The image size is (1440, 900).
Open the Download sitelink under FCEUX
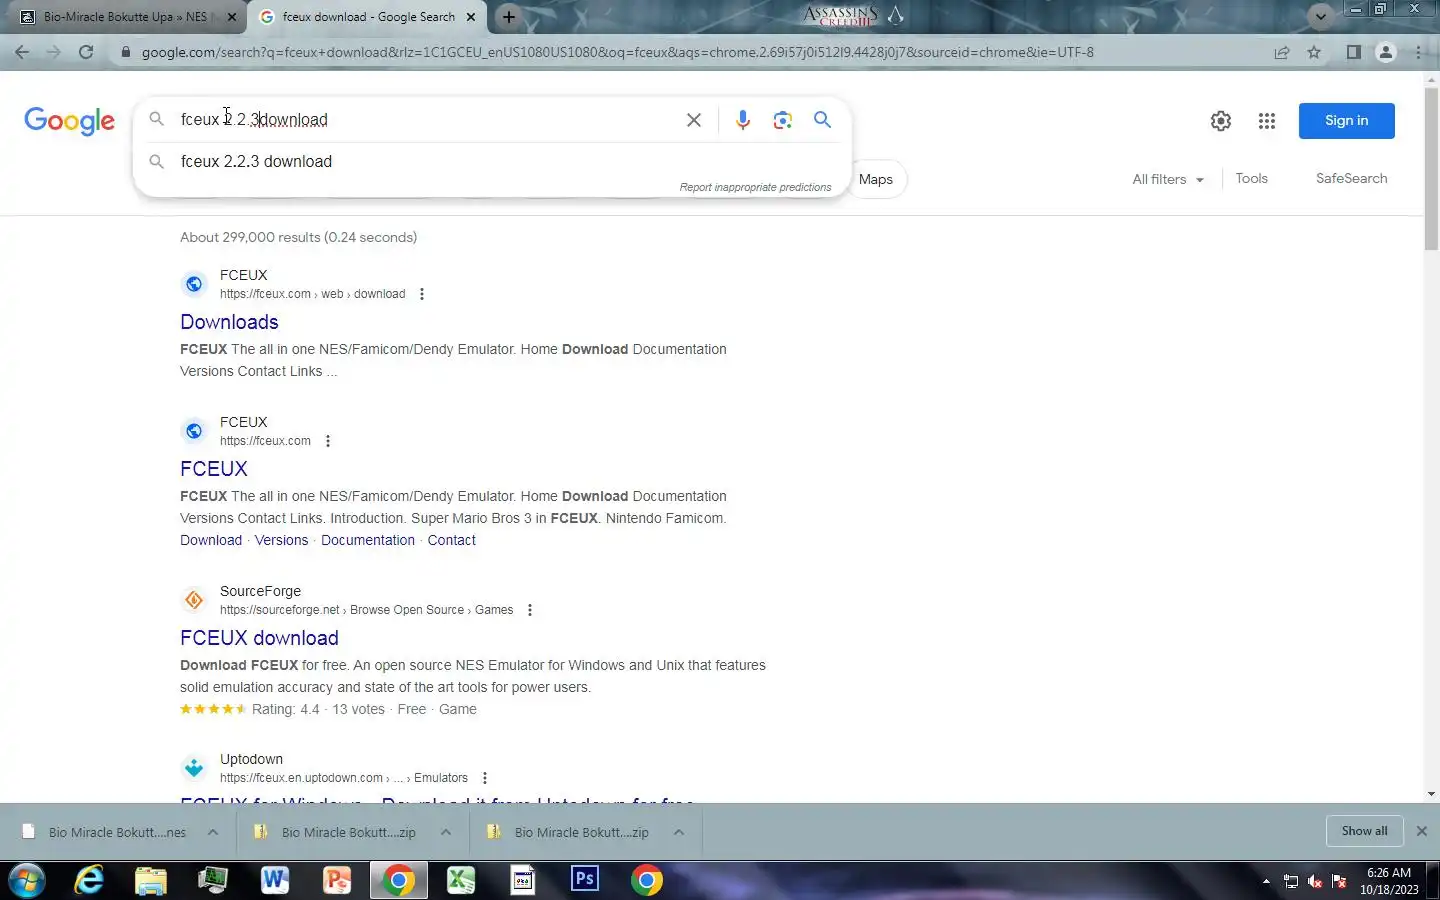click(x=211, y=540)
